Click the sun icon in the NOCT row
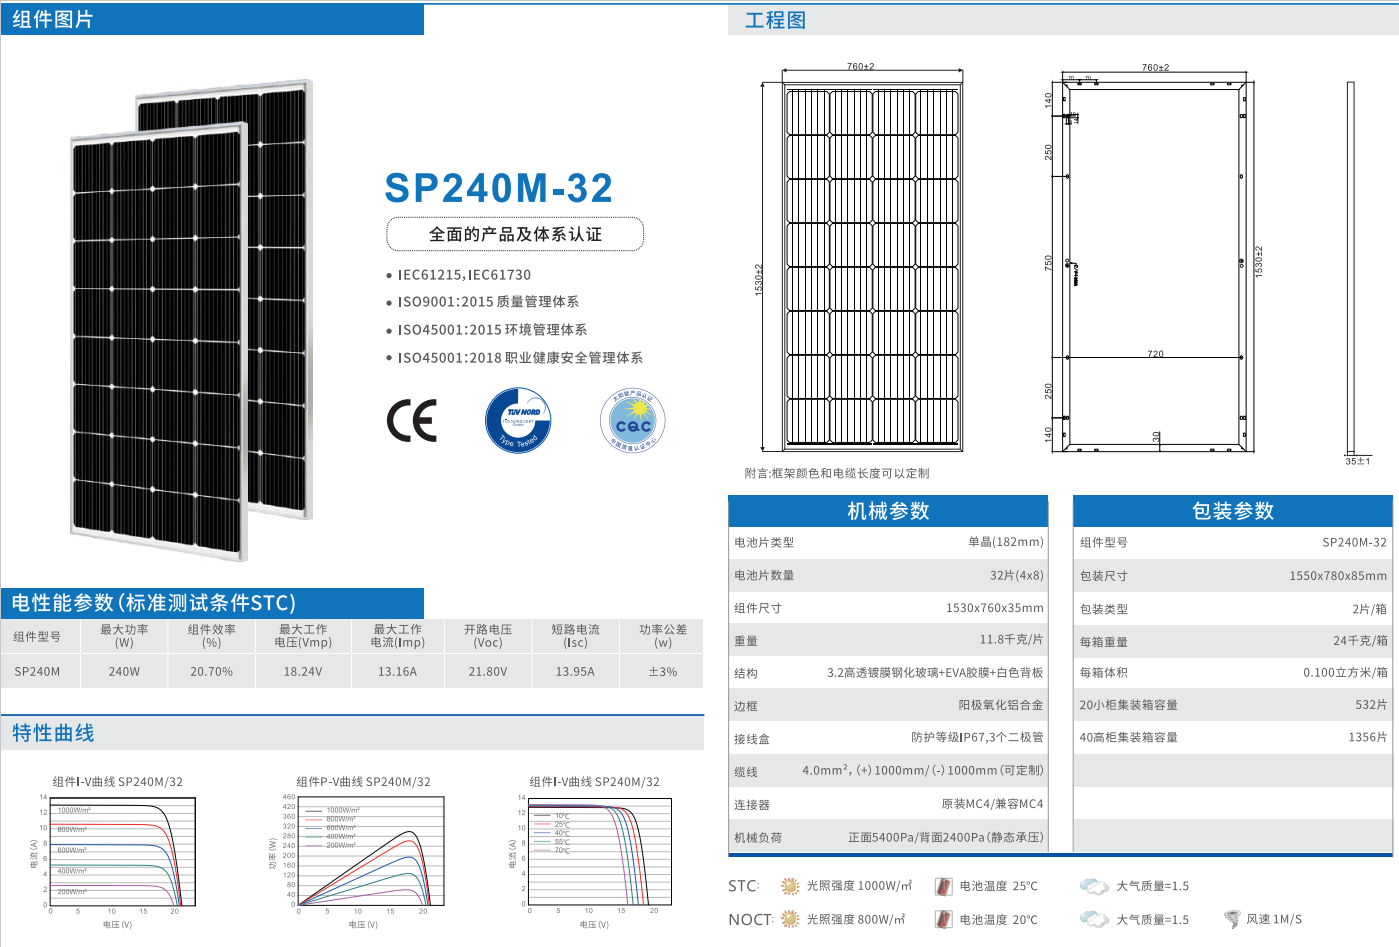1399x947 pixels. click(790, 919)
